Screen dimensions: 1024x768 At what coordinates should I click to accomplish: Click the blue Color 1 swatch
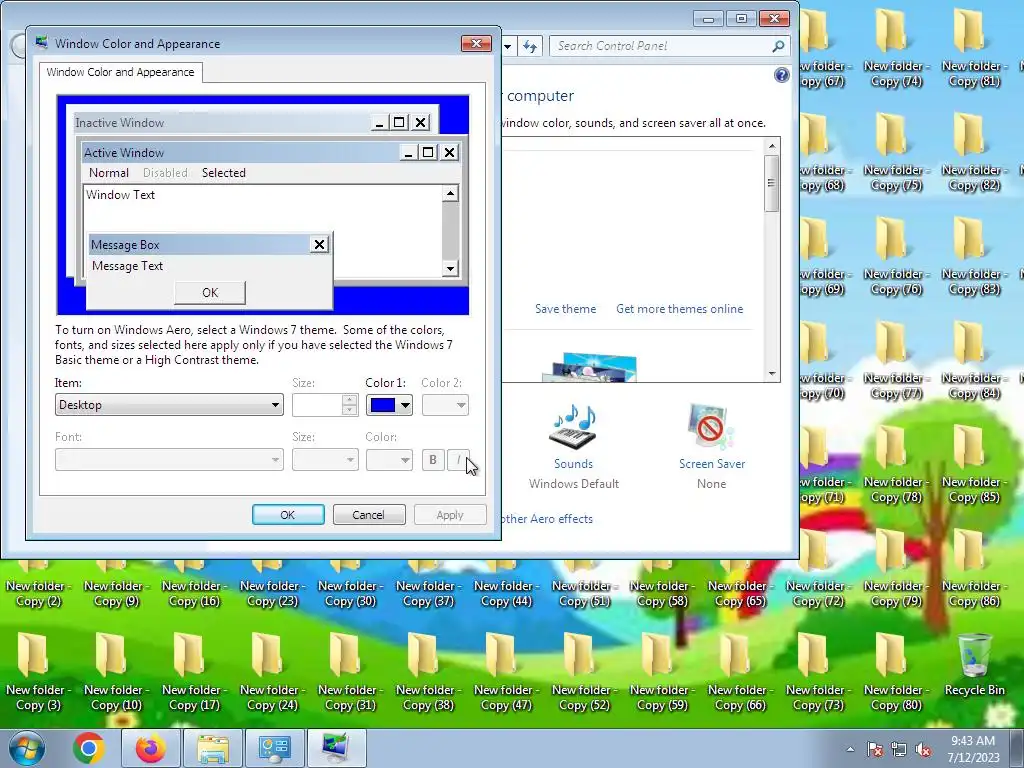pyautogui.click(x=383, y=406)
